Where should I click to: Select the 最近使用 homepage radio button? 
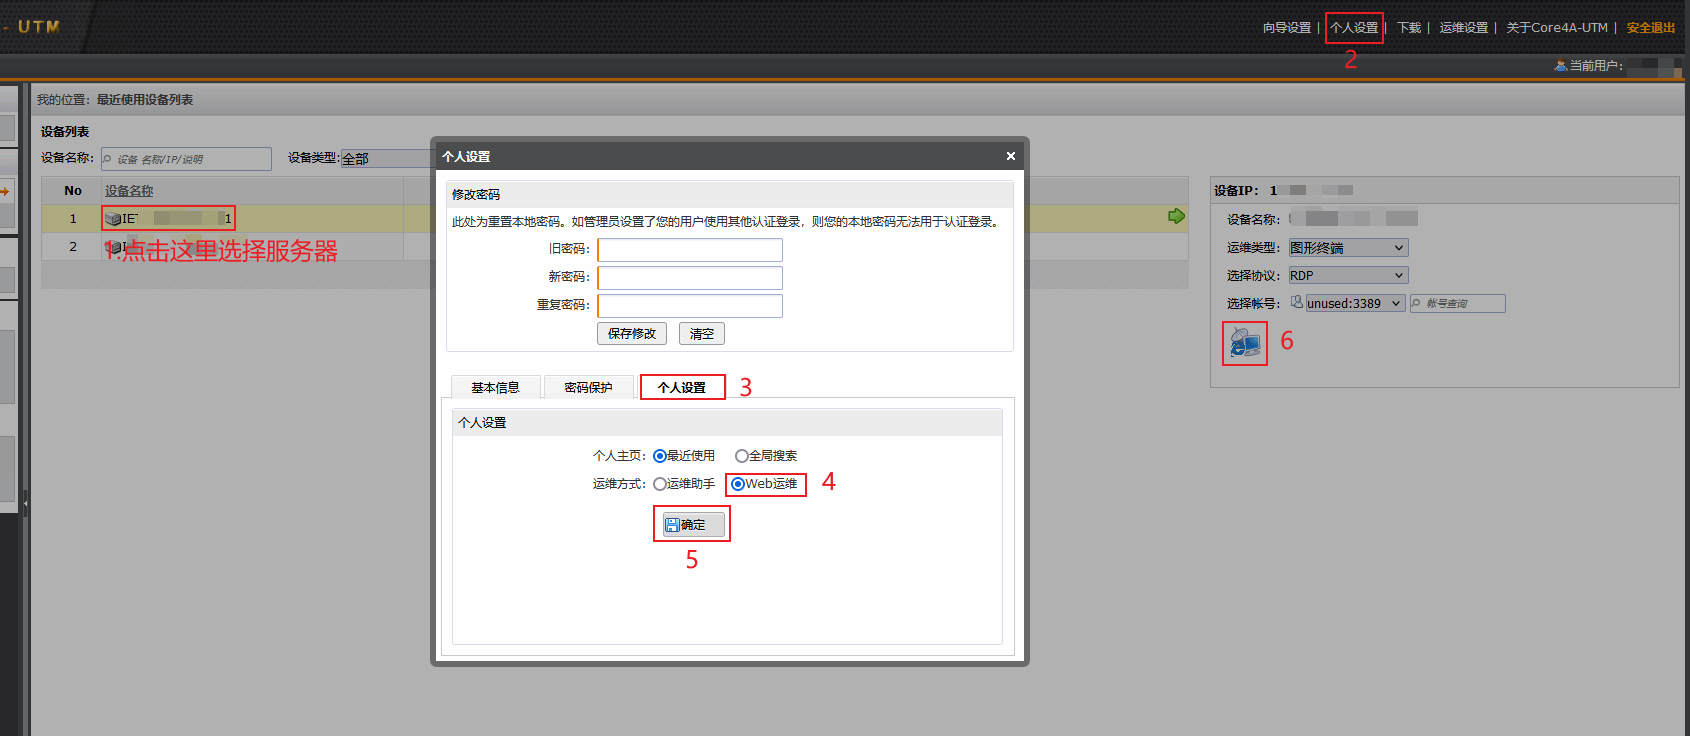[x=660, y=456]
